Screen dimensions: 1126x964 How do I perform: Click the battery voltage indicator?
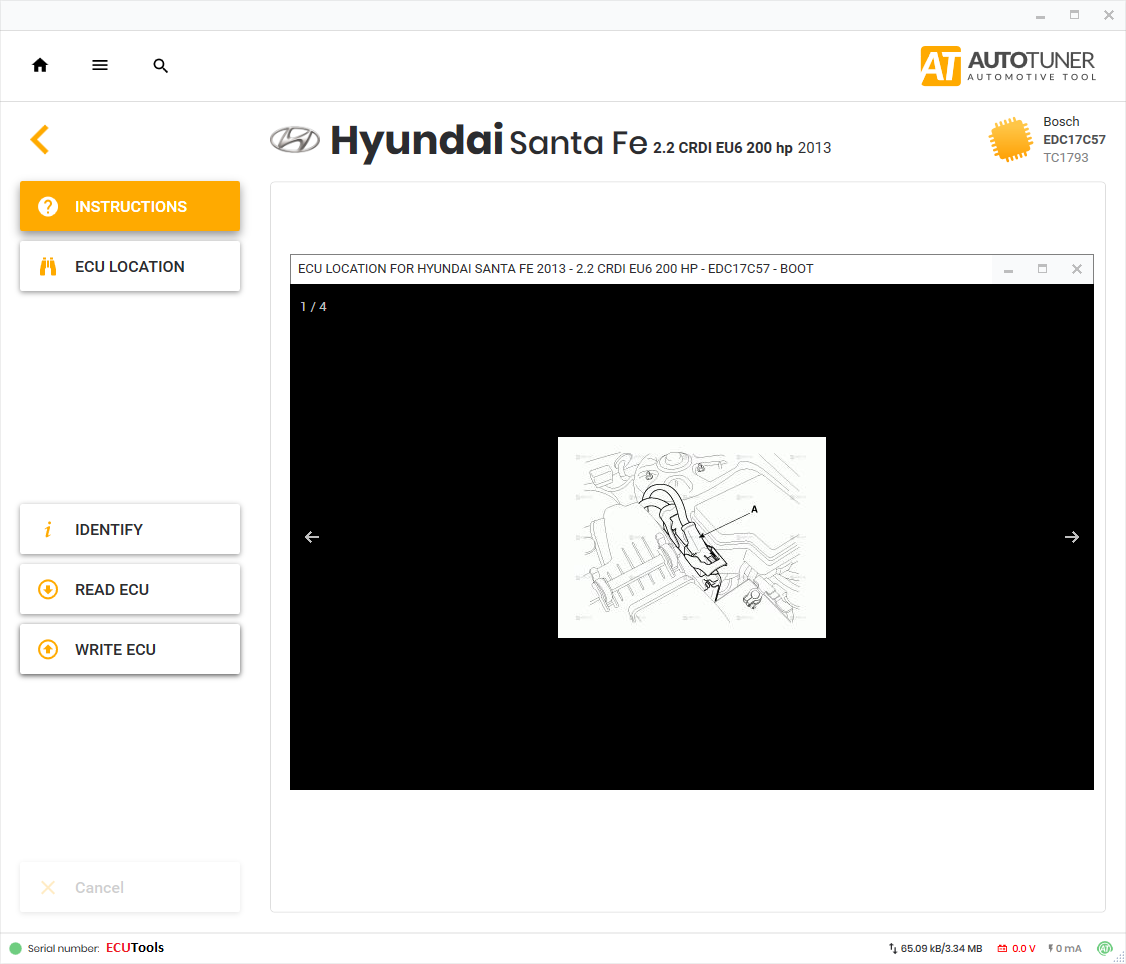tap(1016, 948)
